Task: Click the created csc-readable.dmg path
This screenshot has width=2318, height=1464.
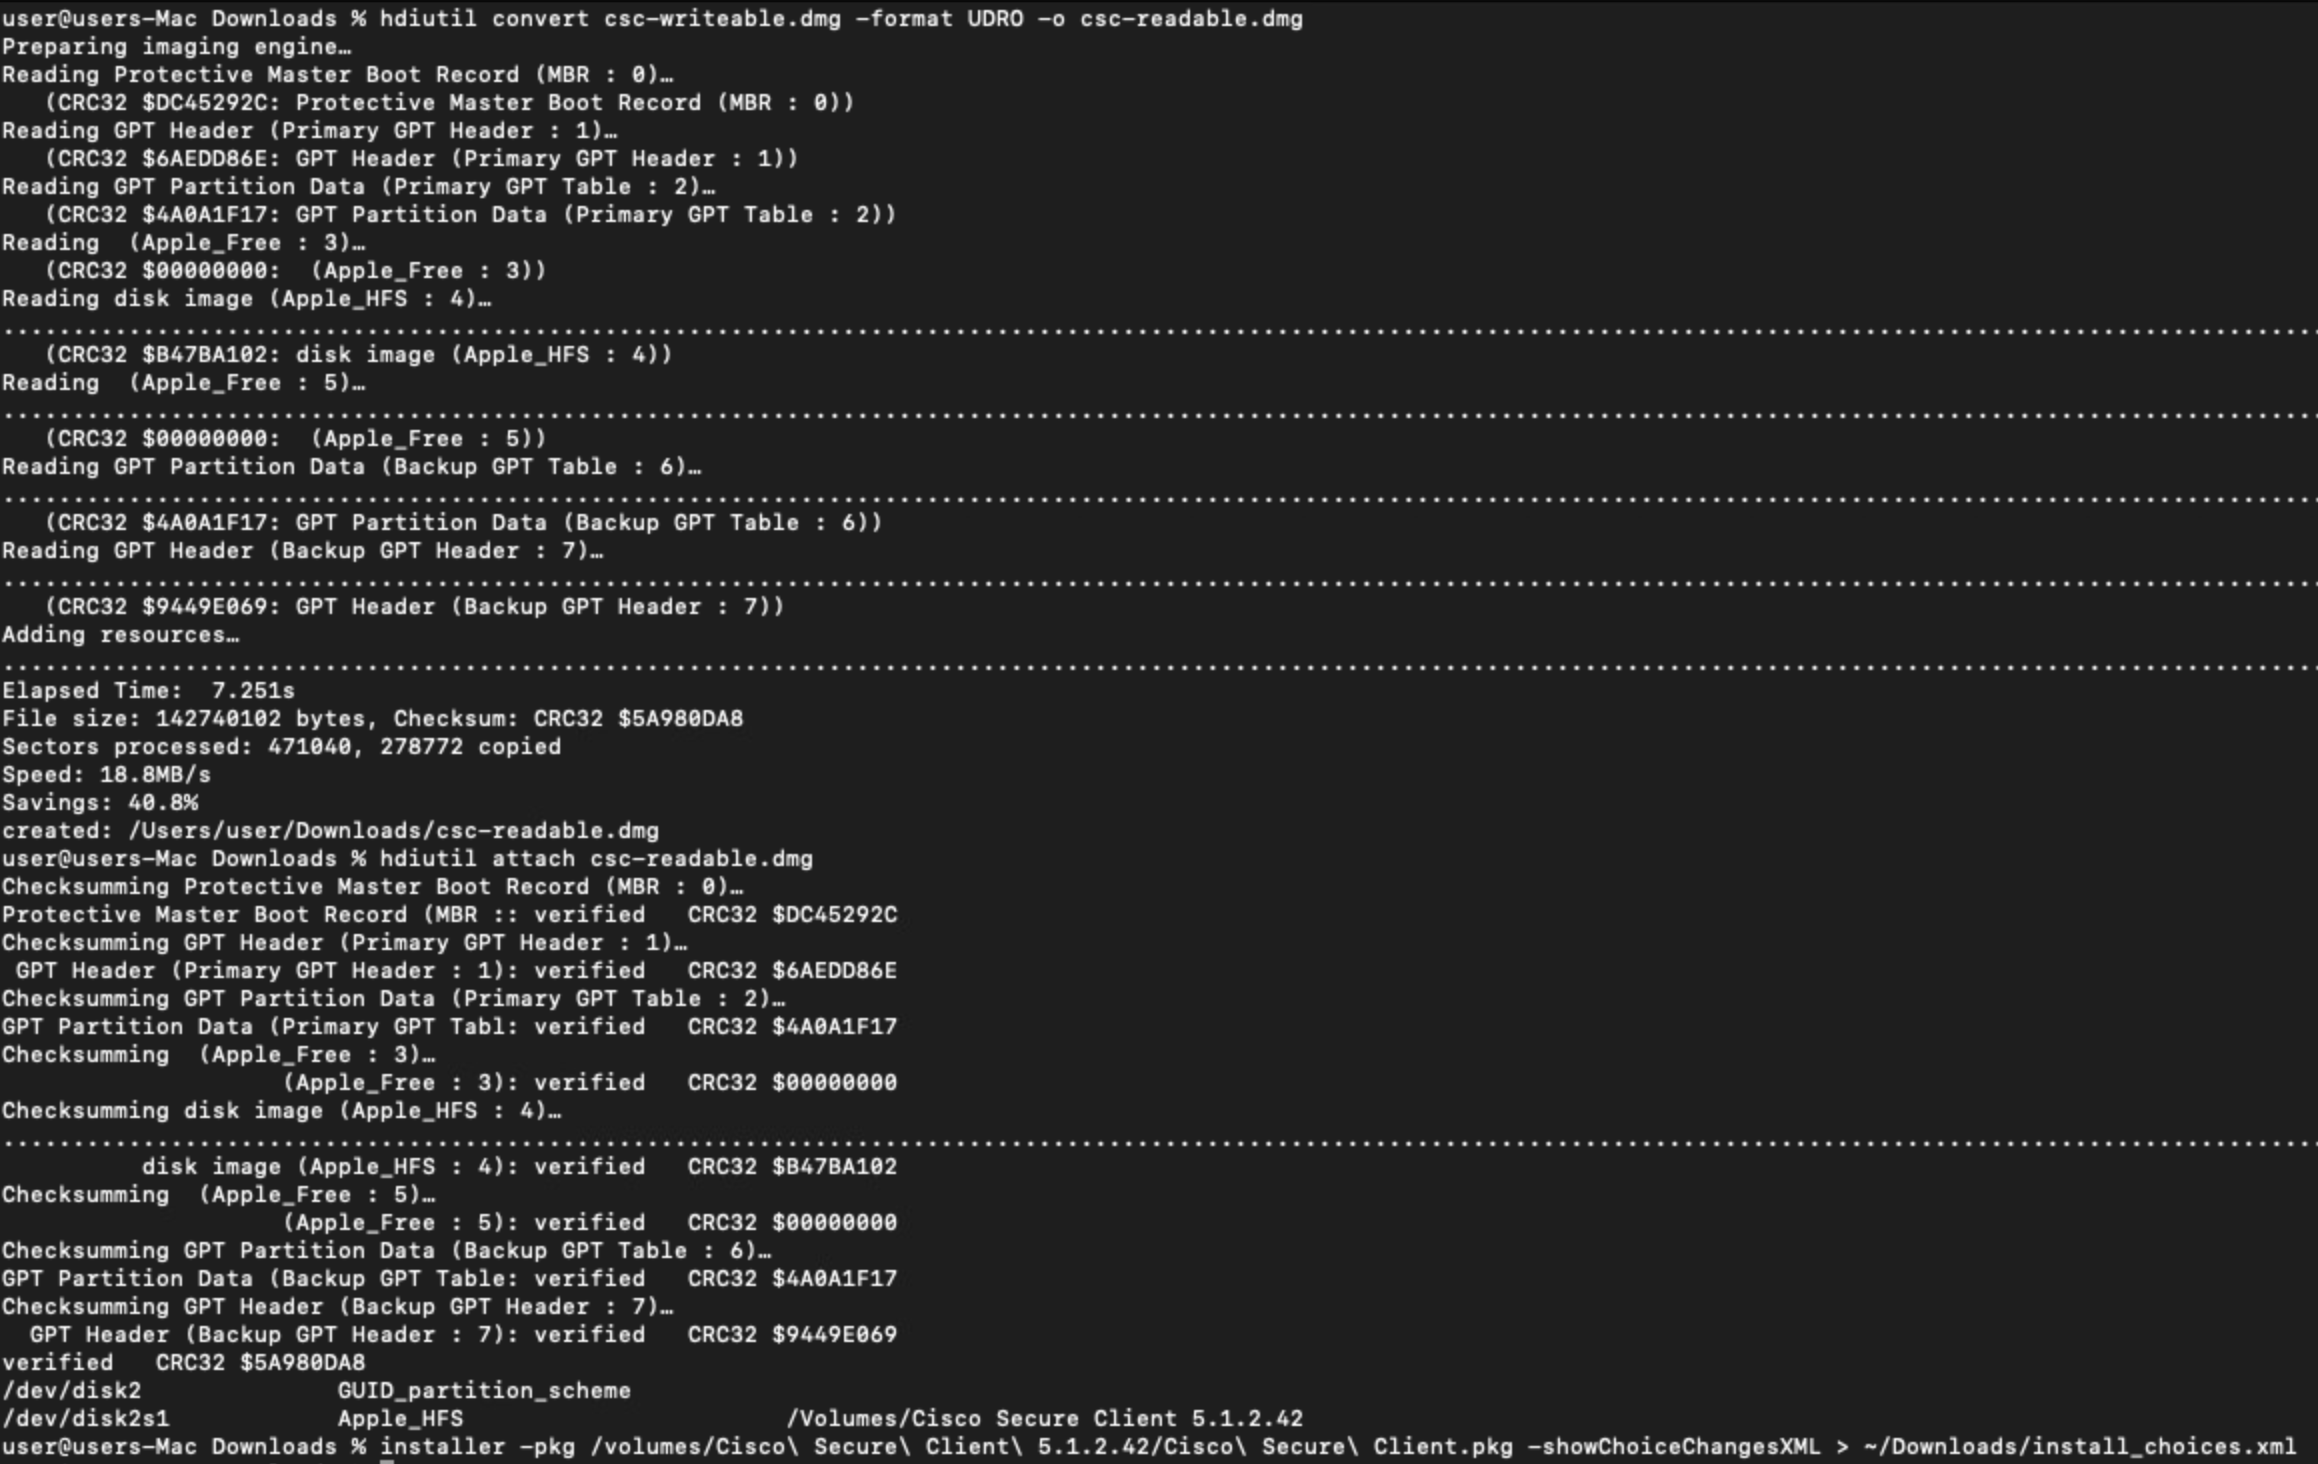Action: pyautogui.click(x=393, y=831)
